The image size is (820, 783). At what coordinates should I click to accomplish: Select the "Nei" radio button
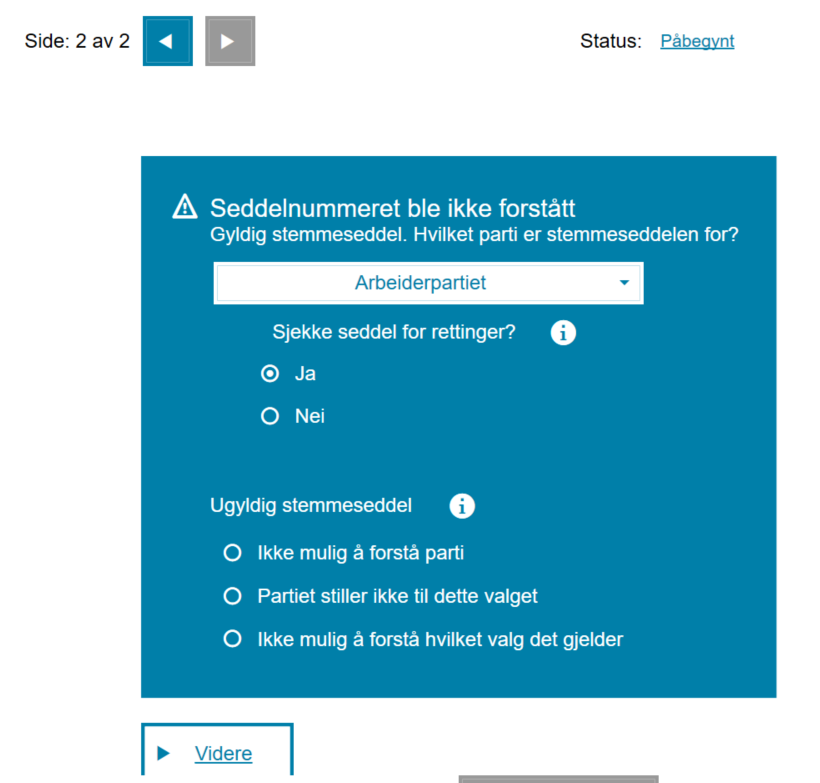269,416
